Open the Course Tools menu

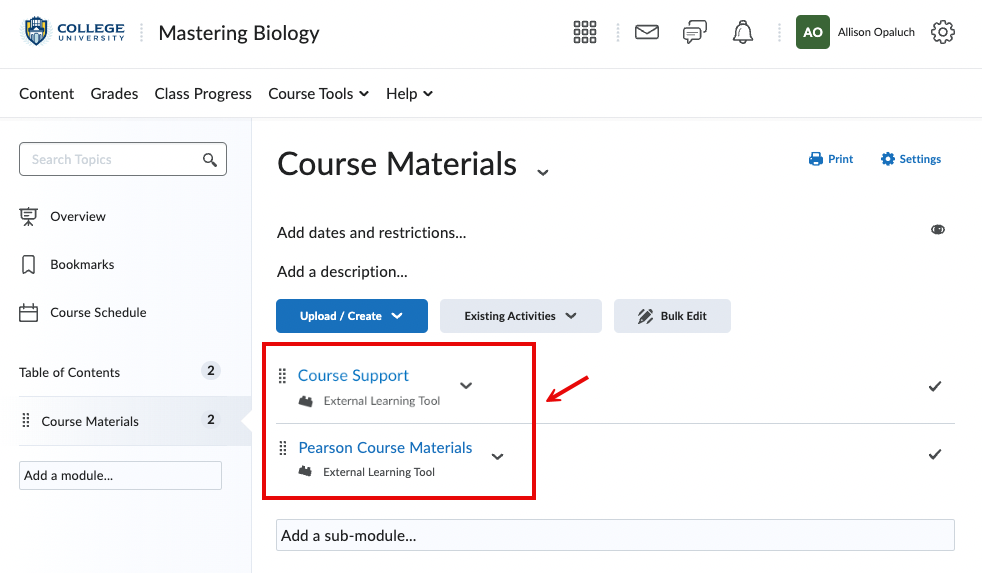click(x=318, y=93)
